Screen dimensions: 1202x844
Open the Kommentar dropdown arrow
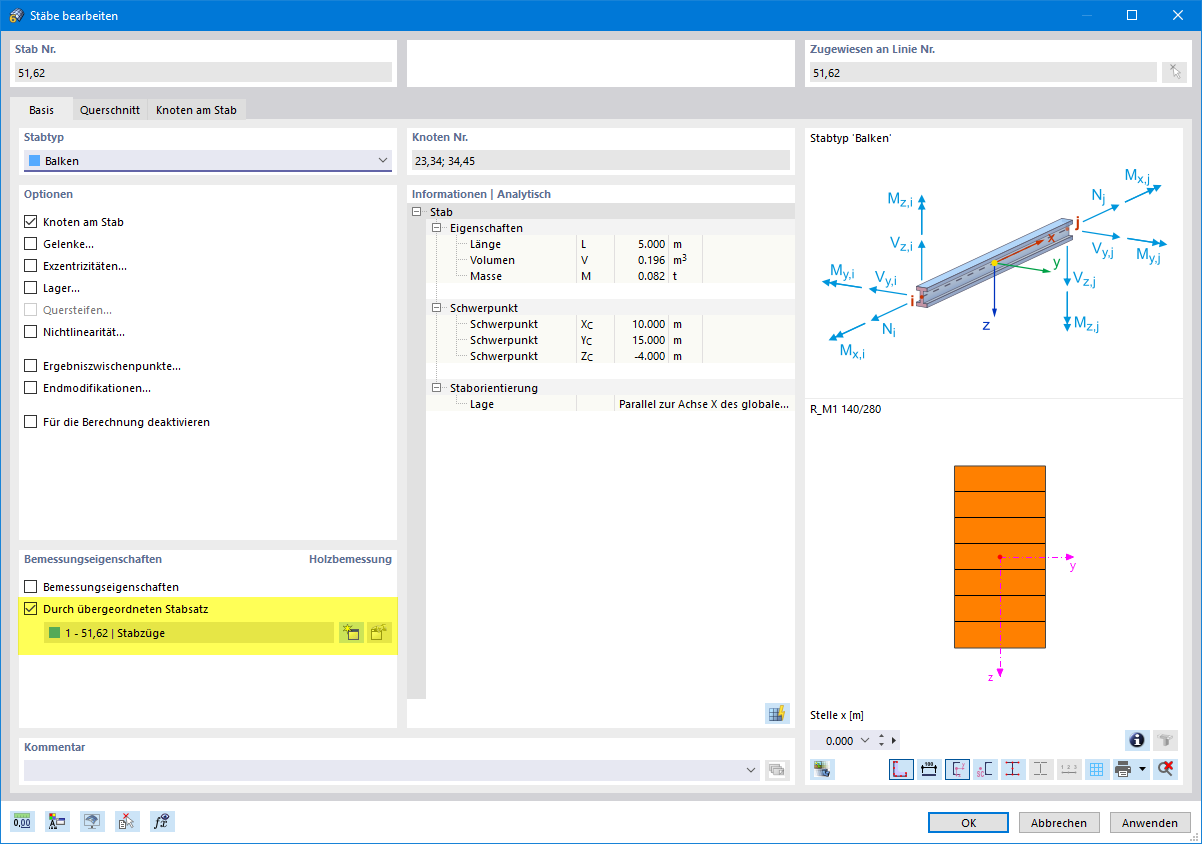pyautogui.click(x=752, y=770)
